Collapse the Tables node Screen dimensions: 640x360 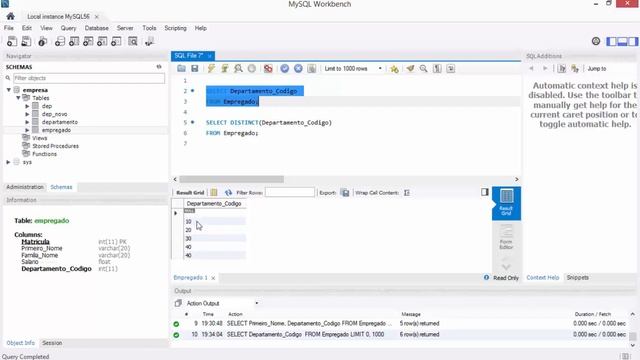click(18, 98)
